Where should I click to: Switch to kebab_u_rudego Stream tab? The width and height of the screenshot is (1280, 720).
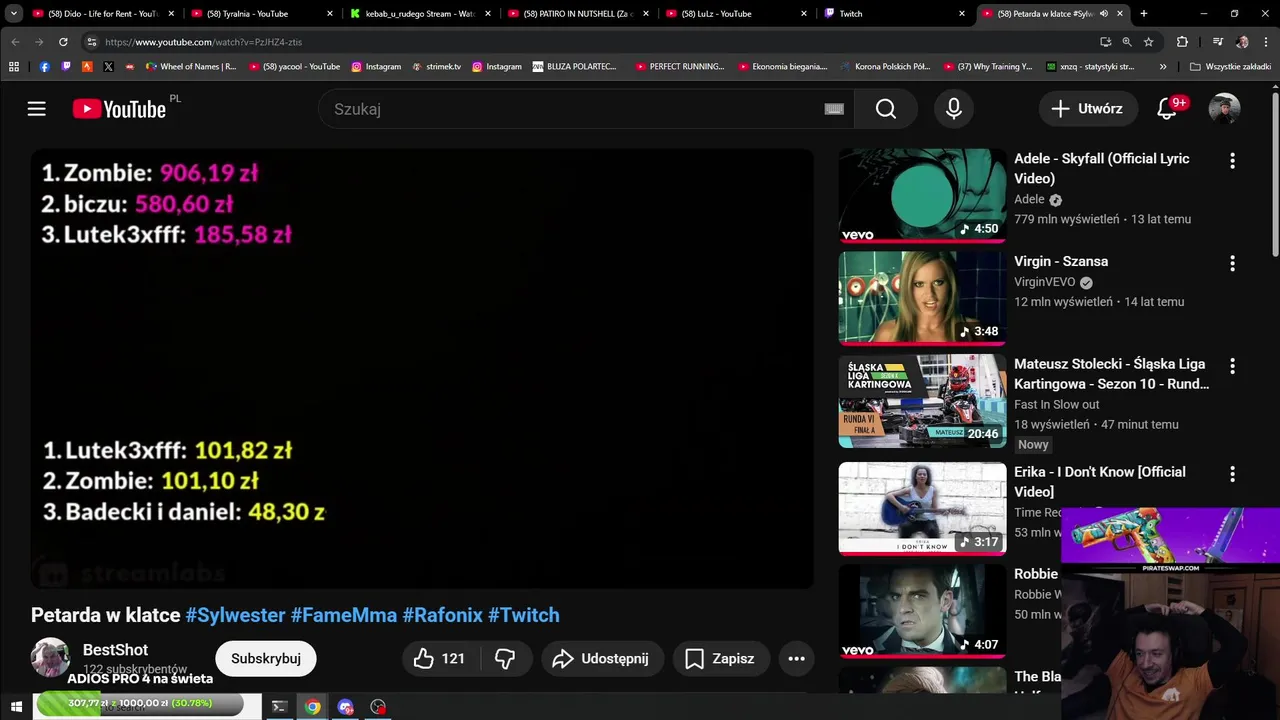pyautogui.click(x=419, y=14)
